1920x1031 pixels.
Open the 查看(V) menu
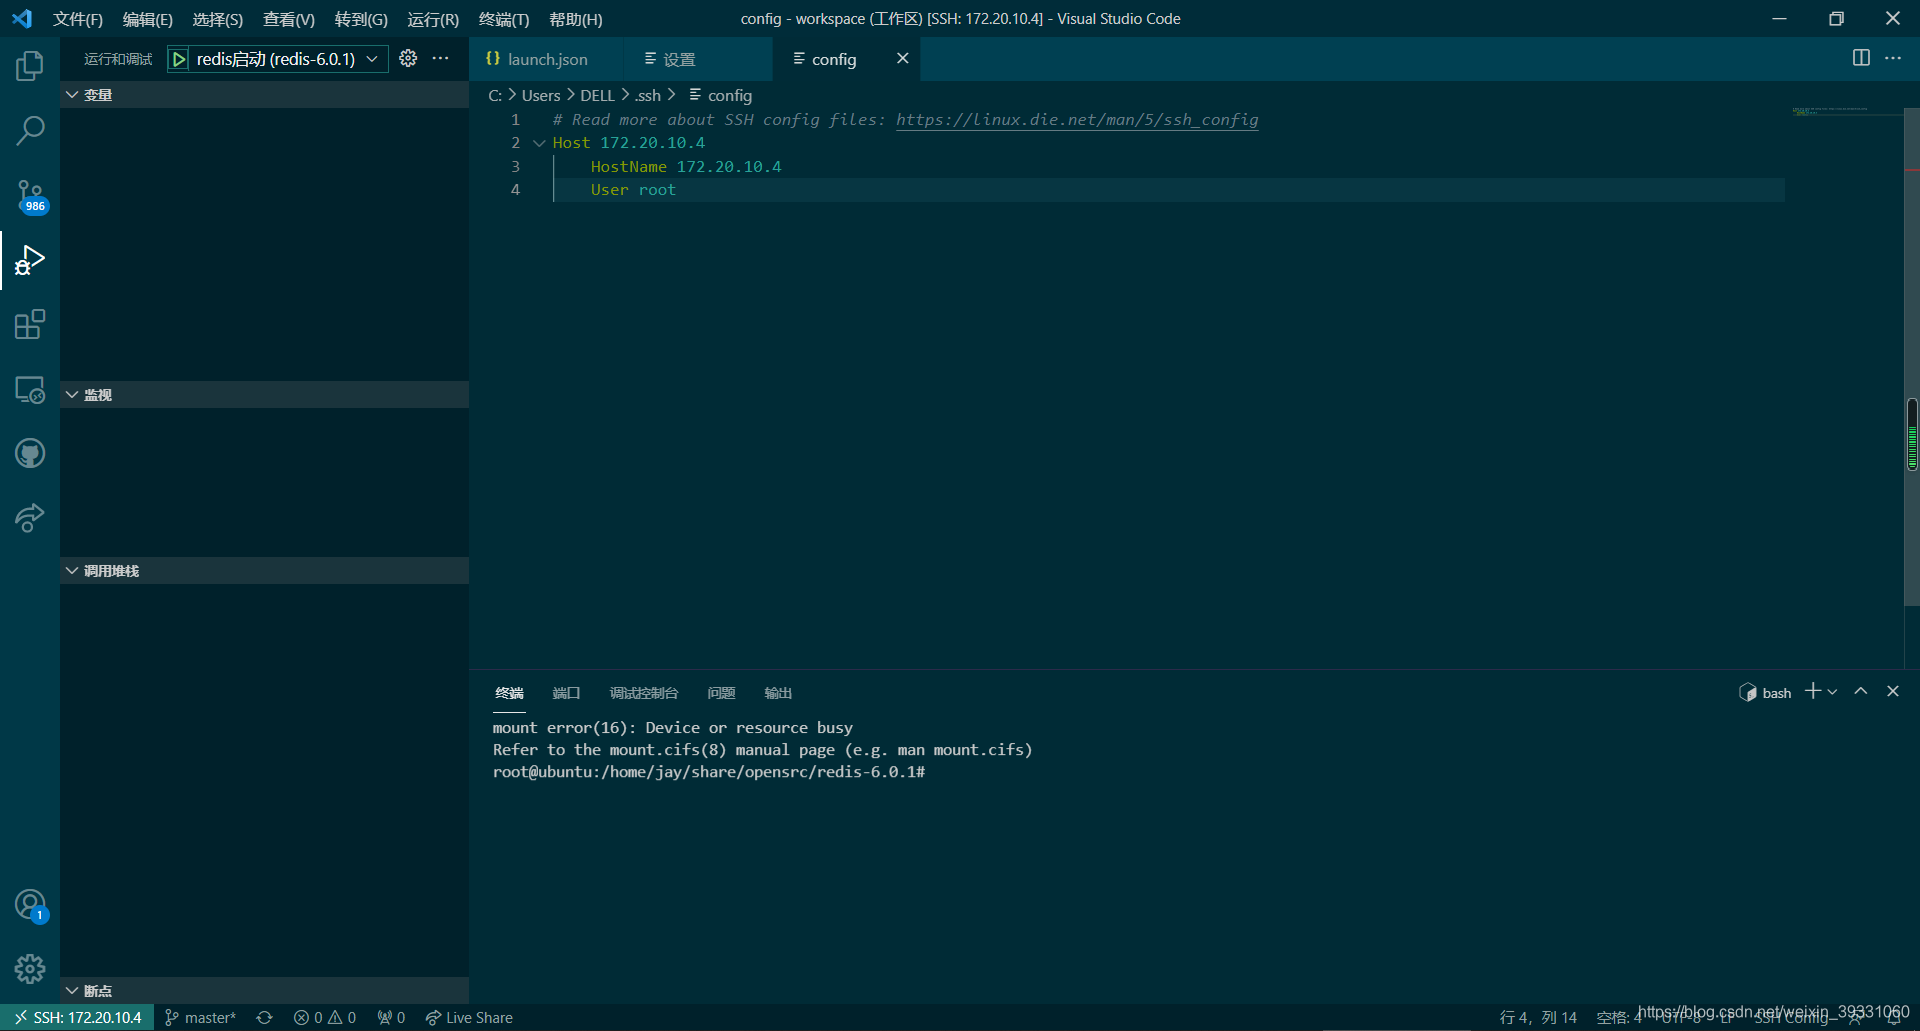(289, 19)
